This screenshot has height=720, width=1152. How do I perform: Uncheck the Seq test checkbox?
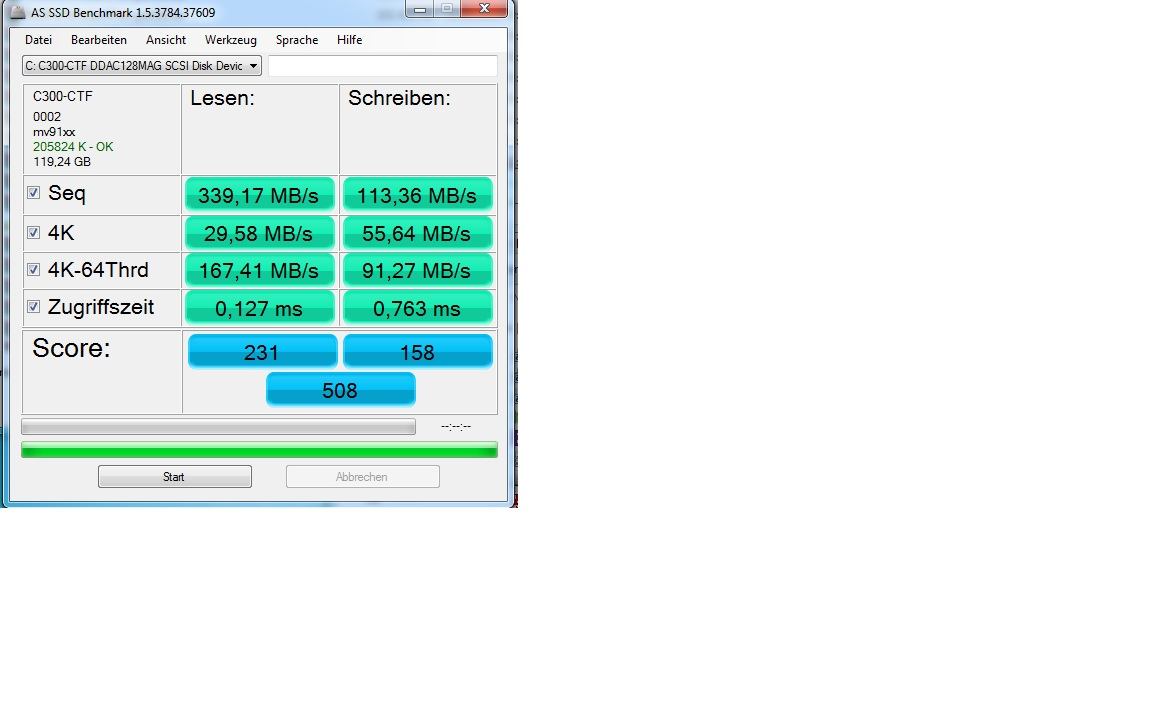coord(33,192)
